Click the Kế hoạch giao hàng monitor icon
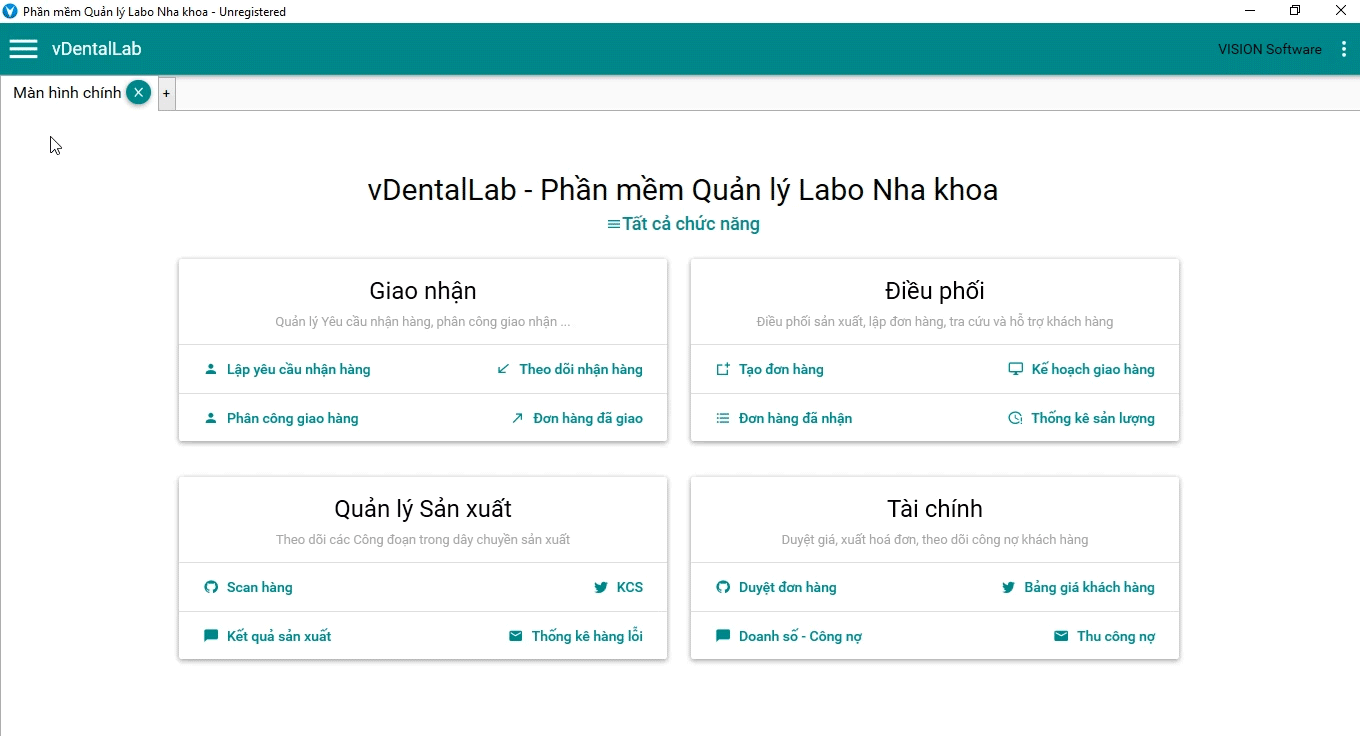This screenshot has width=1360, height=736. tap(1015, 369)
